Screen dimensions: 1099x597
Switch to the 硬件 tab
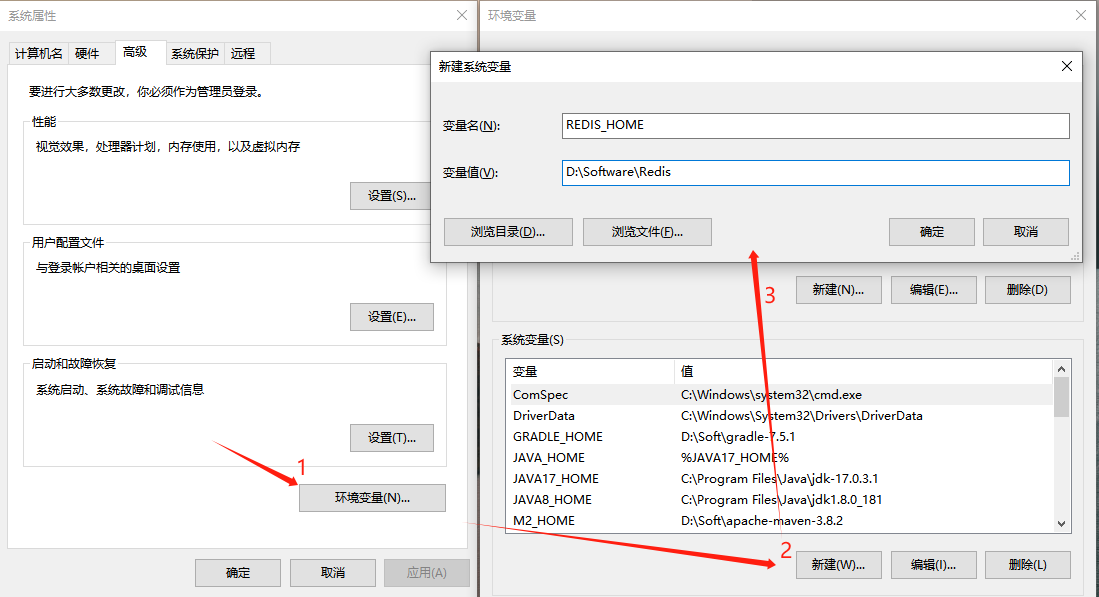88,53
